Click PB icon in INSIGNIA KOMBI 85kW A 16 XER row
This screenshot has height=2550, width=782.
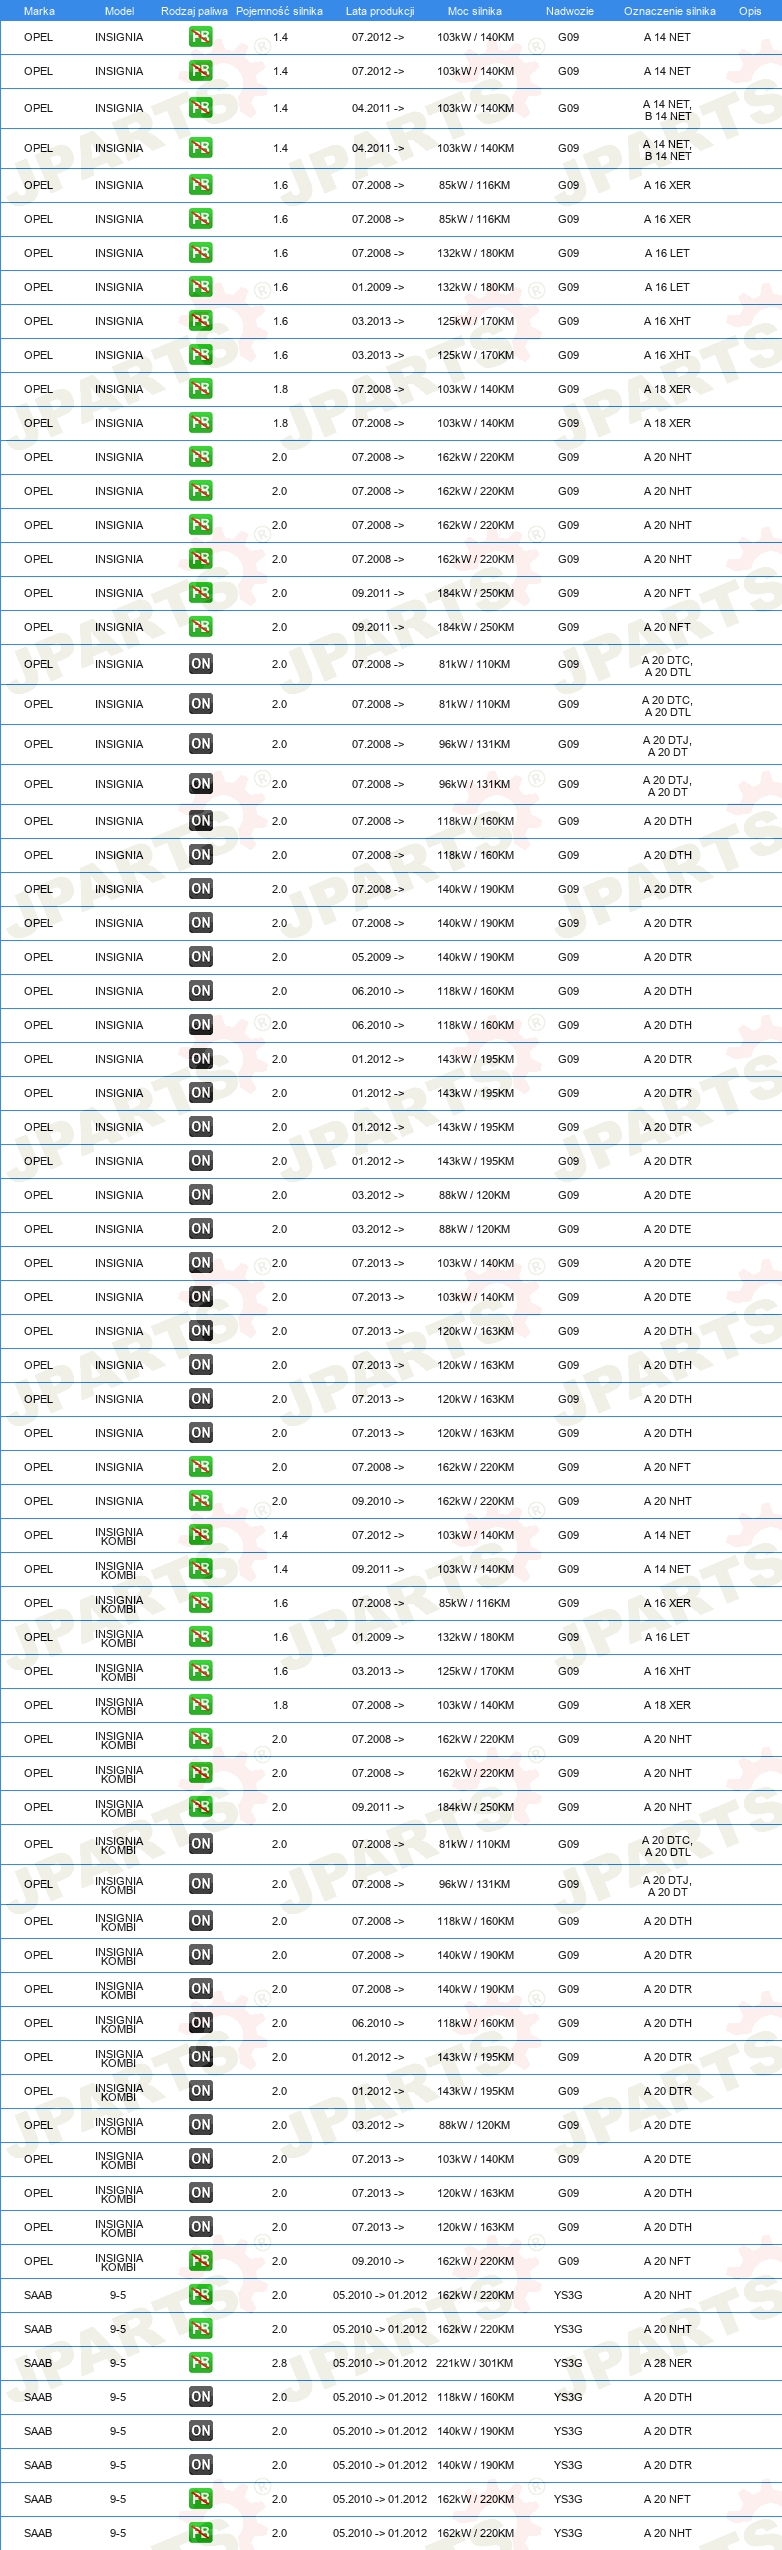[x=201, y=1603]
